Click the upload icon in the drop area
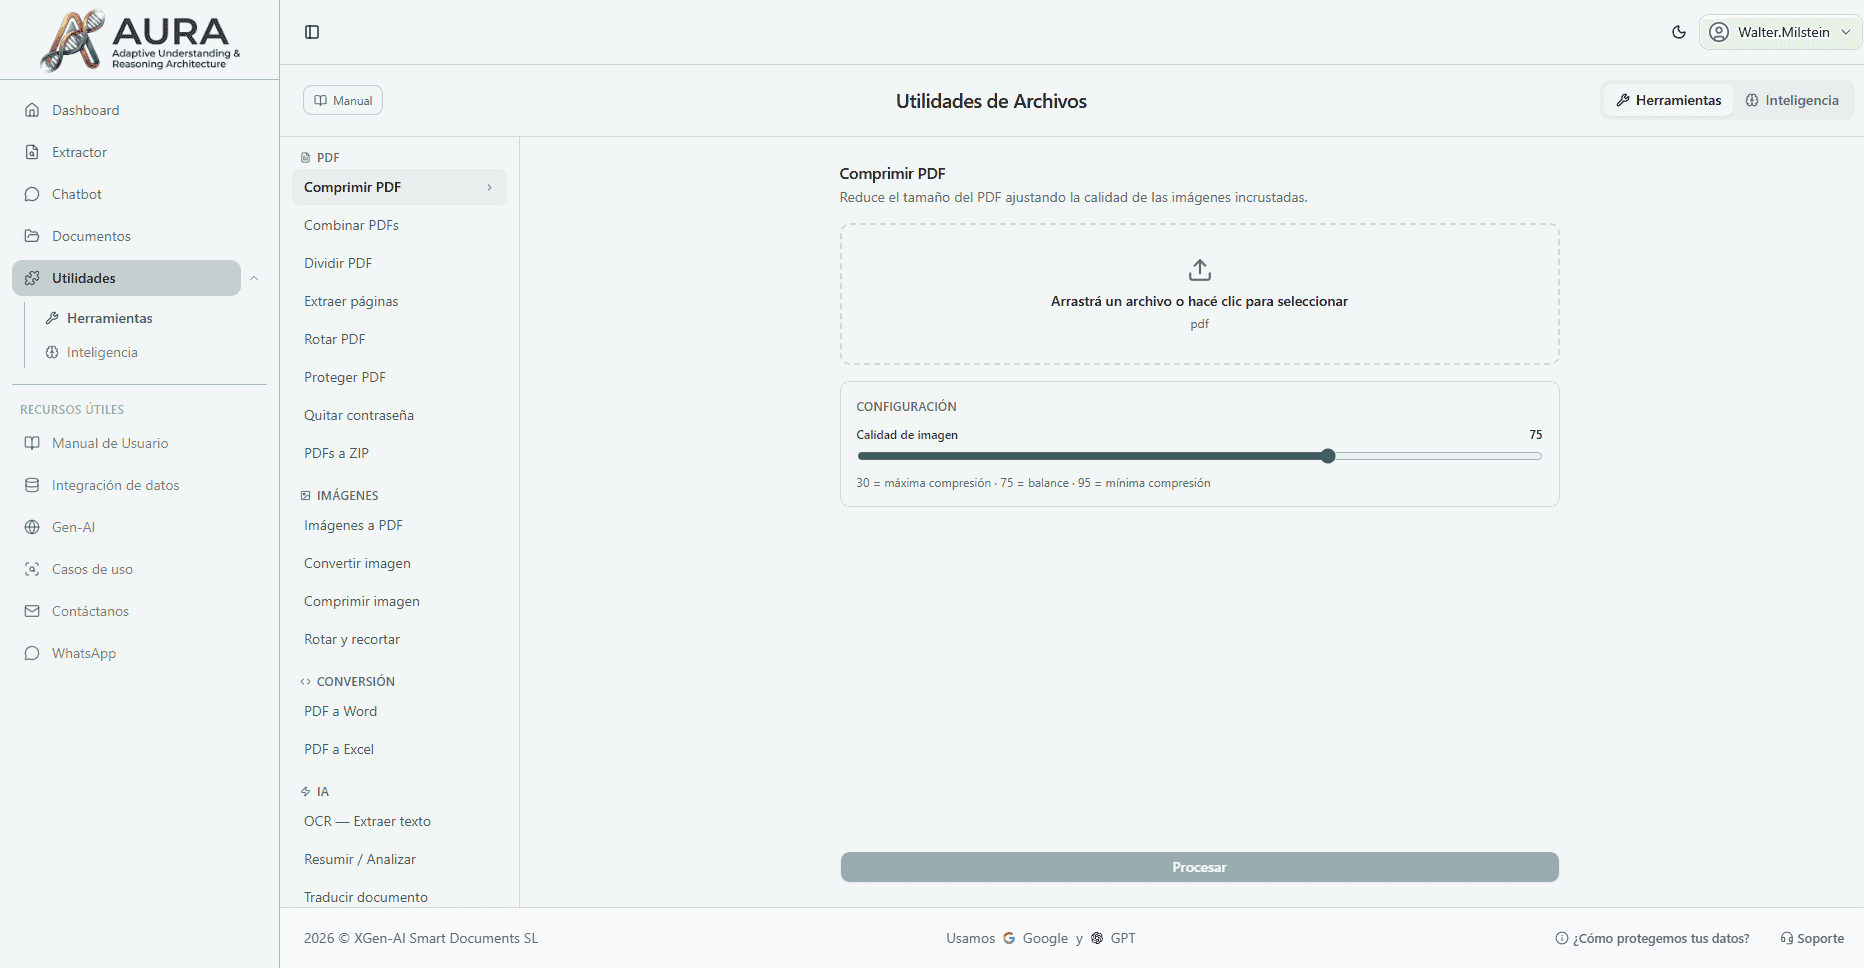Screen dimensions: 1864x968 point(1199,269)
